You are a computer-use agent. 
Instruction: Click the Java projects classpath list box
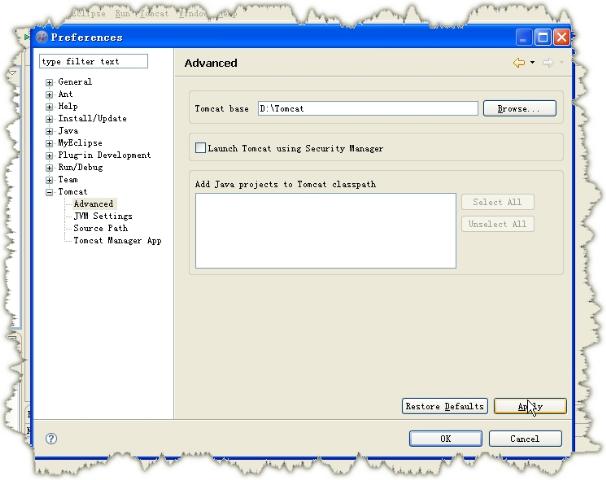click(325, 231)
